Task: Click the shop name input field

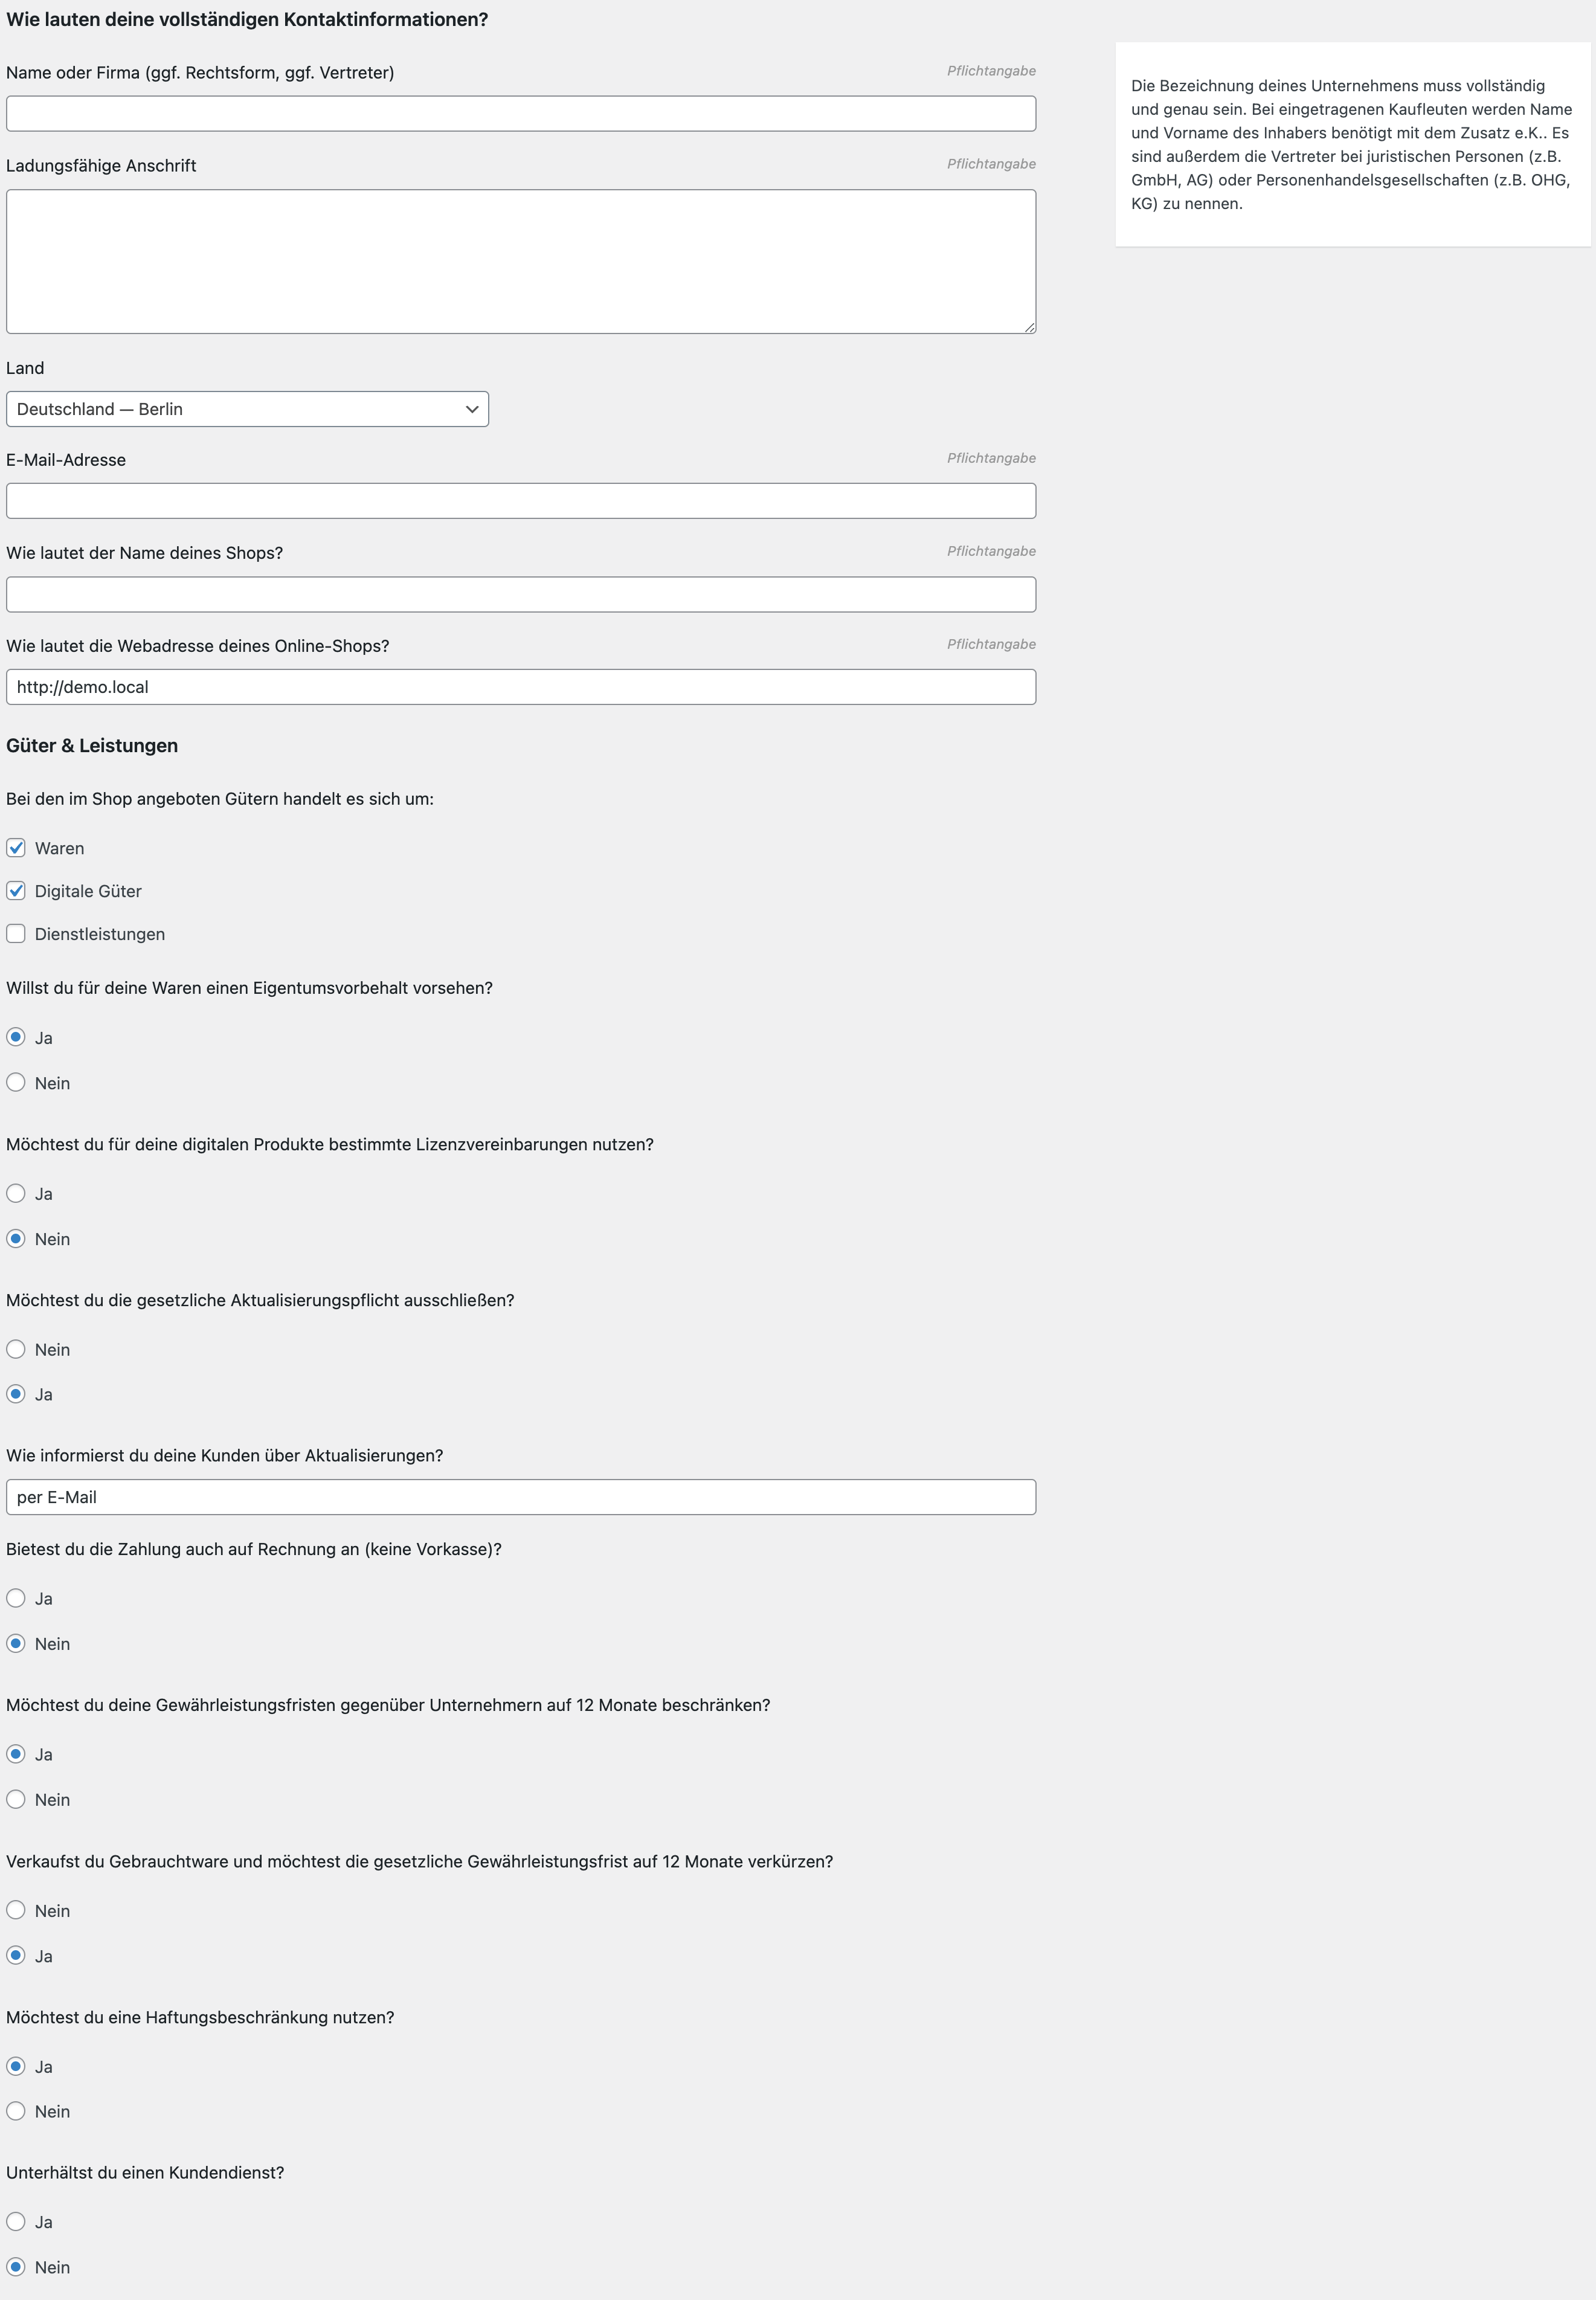Action: pos(520,595)
